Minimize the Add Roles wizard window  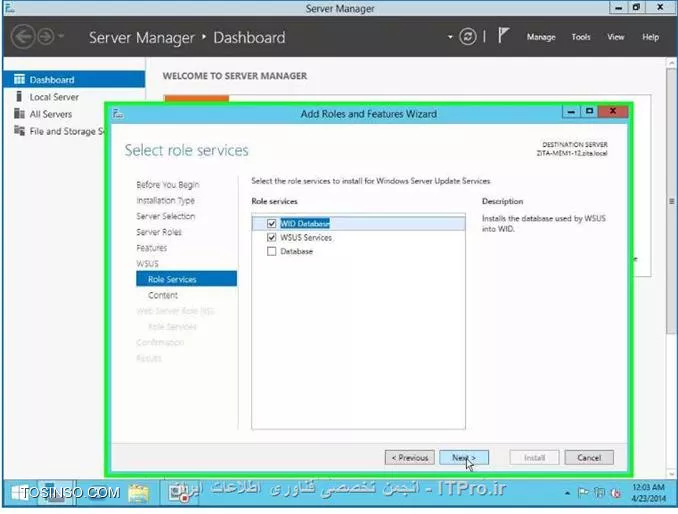click(571, 111)
